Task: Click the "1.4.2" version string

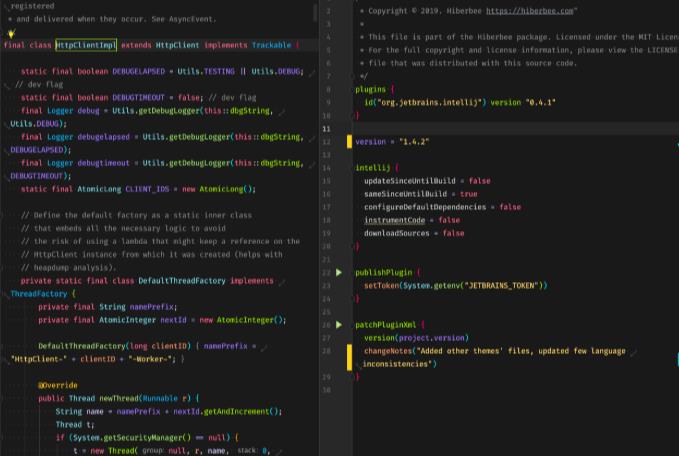Action: 414,142
